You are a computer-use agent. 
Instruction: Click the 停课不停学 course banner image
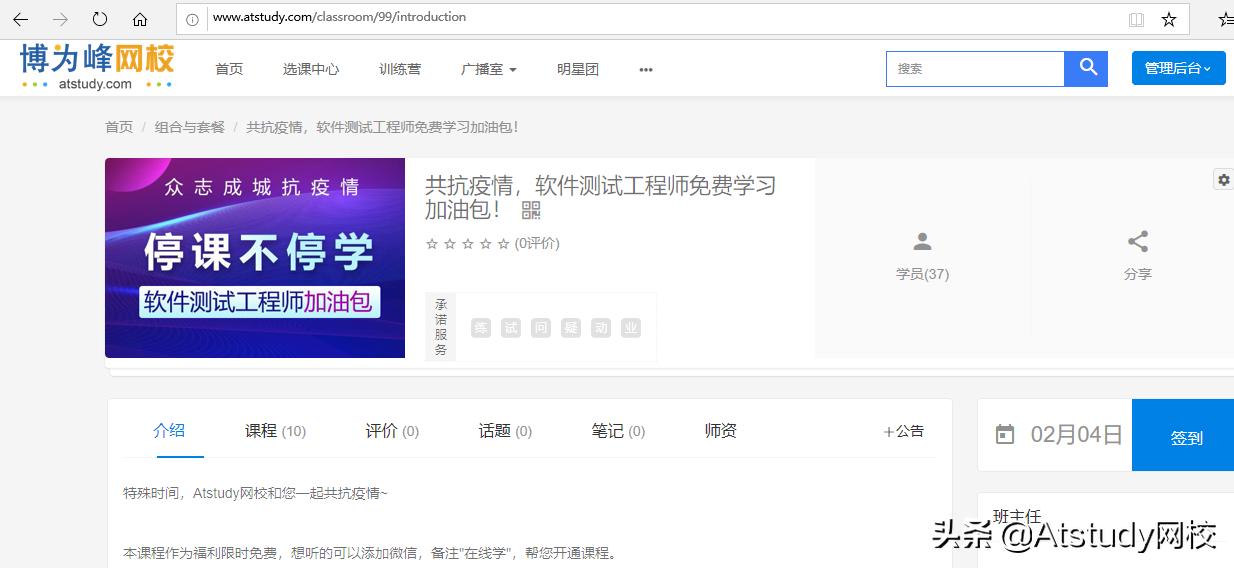tap(255, 258)
